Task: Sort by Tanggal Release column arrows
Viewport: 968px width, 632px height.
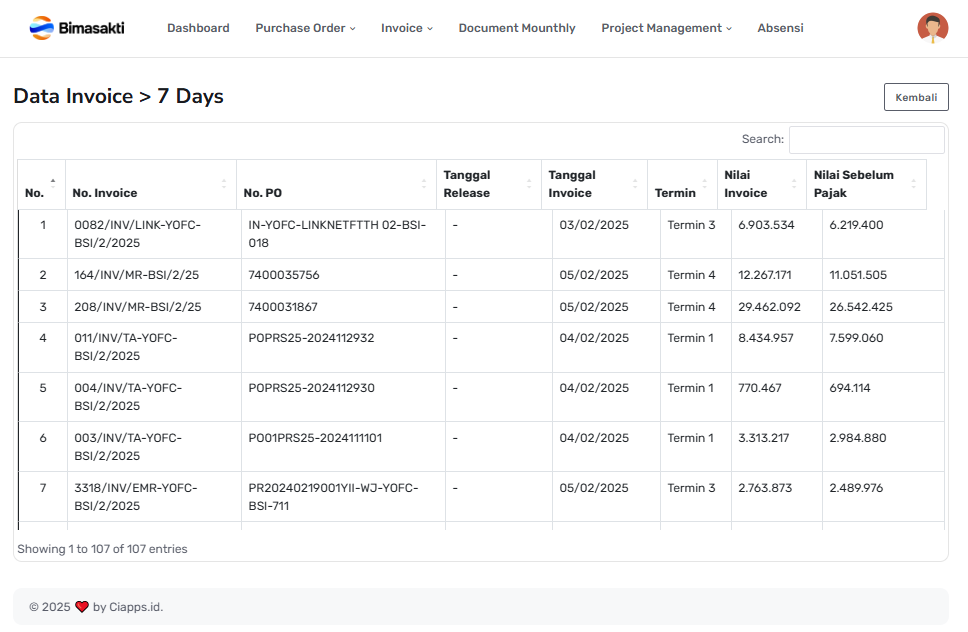Action: 529,185
